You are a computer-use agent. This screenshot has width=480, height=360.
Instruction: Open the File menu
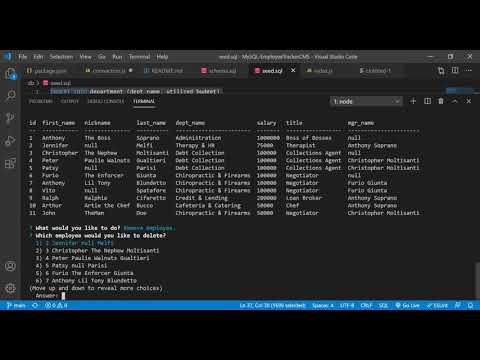pyautogui.click(x=23, y=57)
